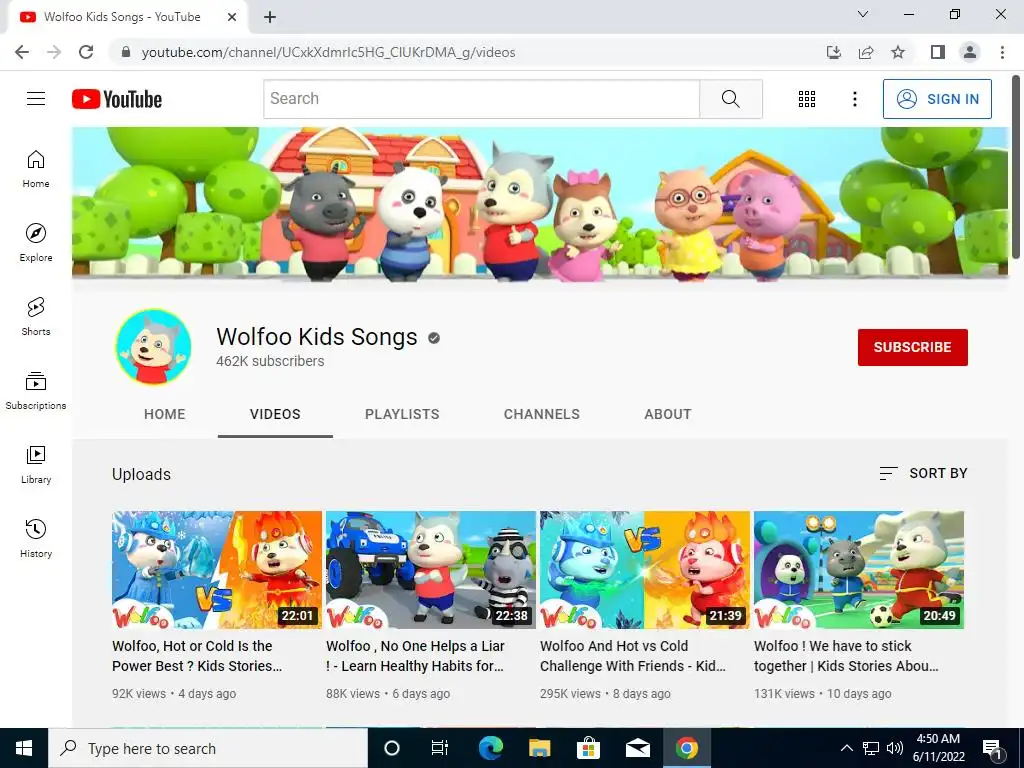Click the YouTube logo

click(117, 99)
